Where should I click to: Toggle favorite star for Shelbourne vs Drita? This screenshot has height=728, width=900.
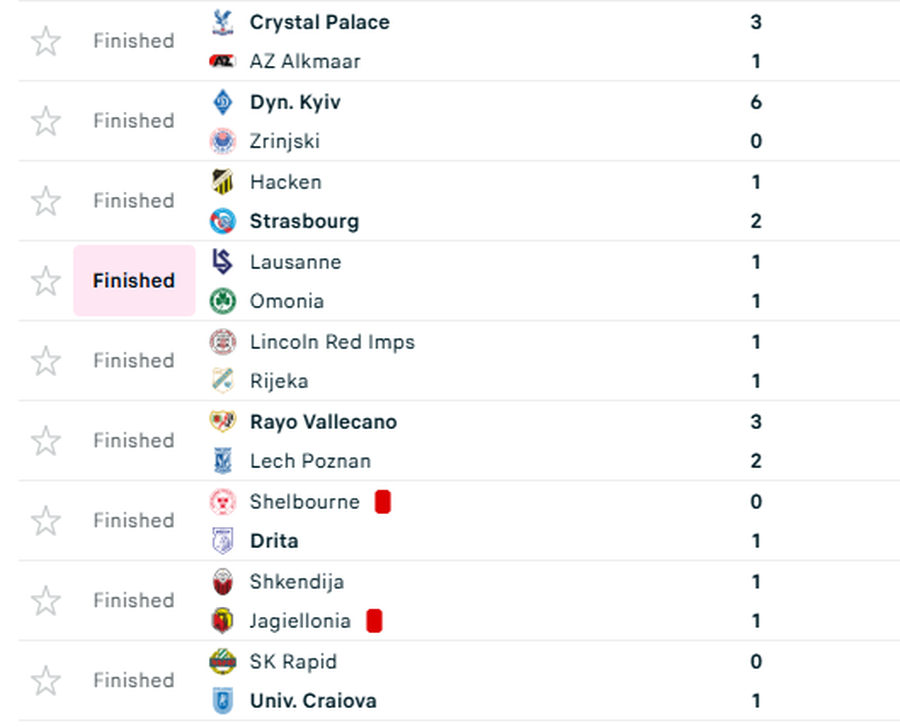click(x=46, y=521)
